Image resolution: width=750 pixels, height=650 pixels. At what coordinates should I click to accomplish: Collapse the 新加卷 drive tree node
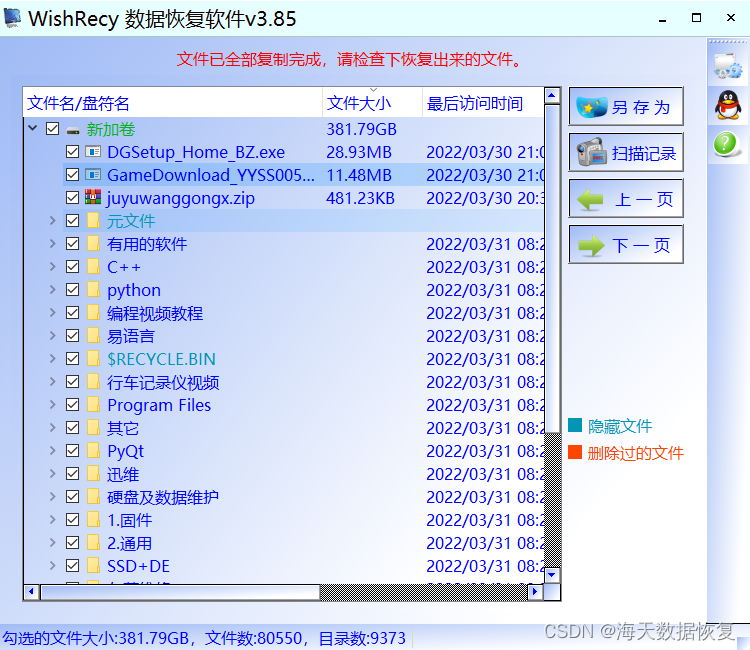pyautogui.click(x=33, y=128)
